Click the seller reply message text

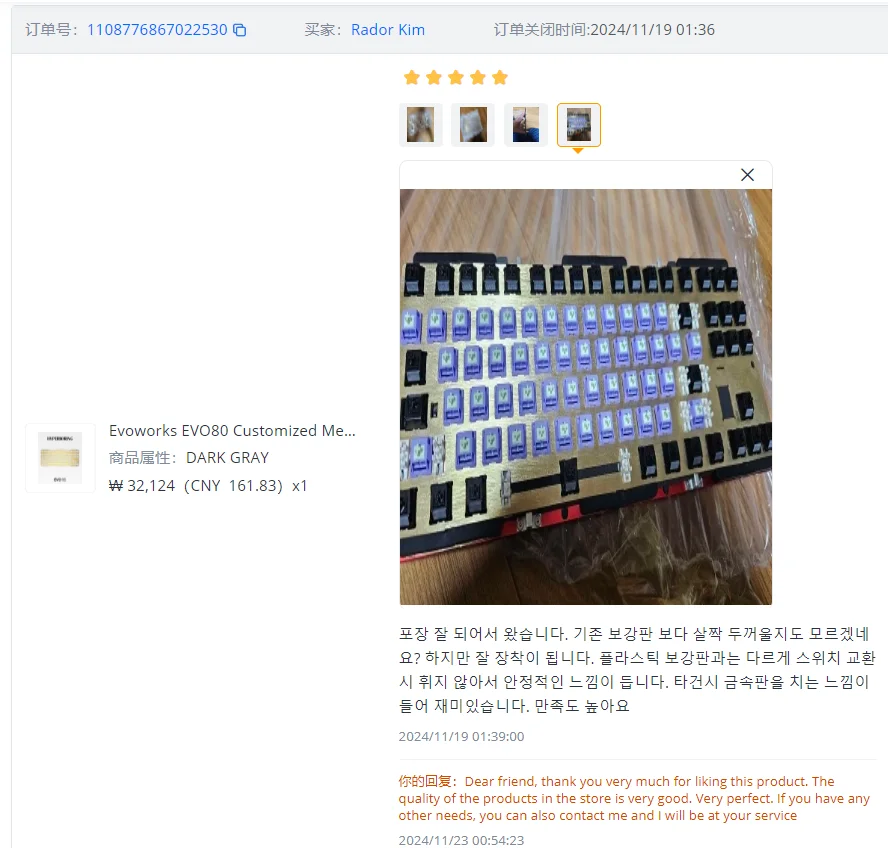pos(634,798)
